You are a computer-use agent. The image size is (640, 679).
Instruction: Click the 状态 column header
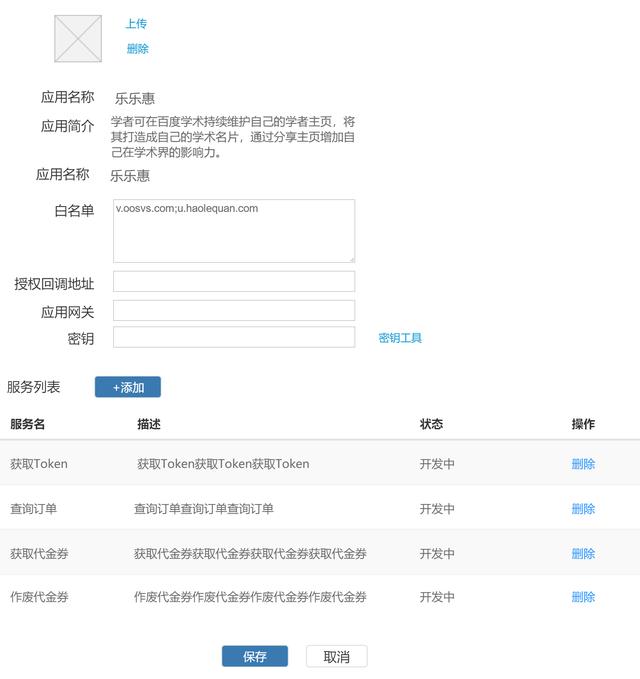tap(431, 424)
